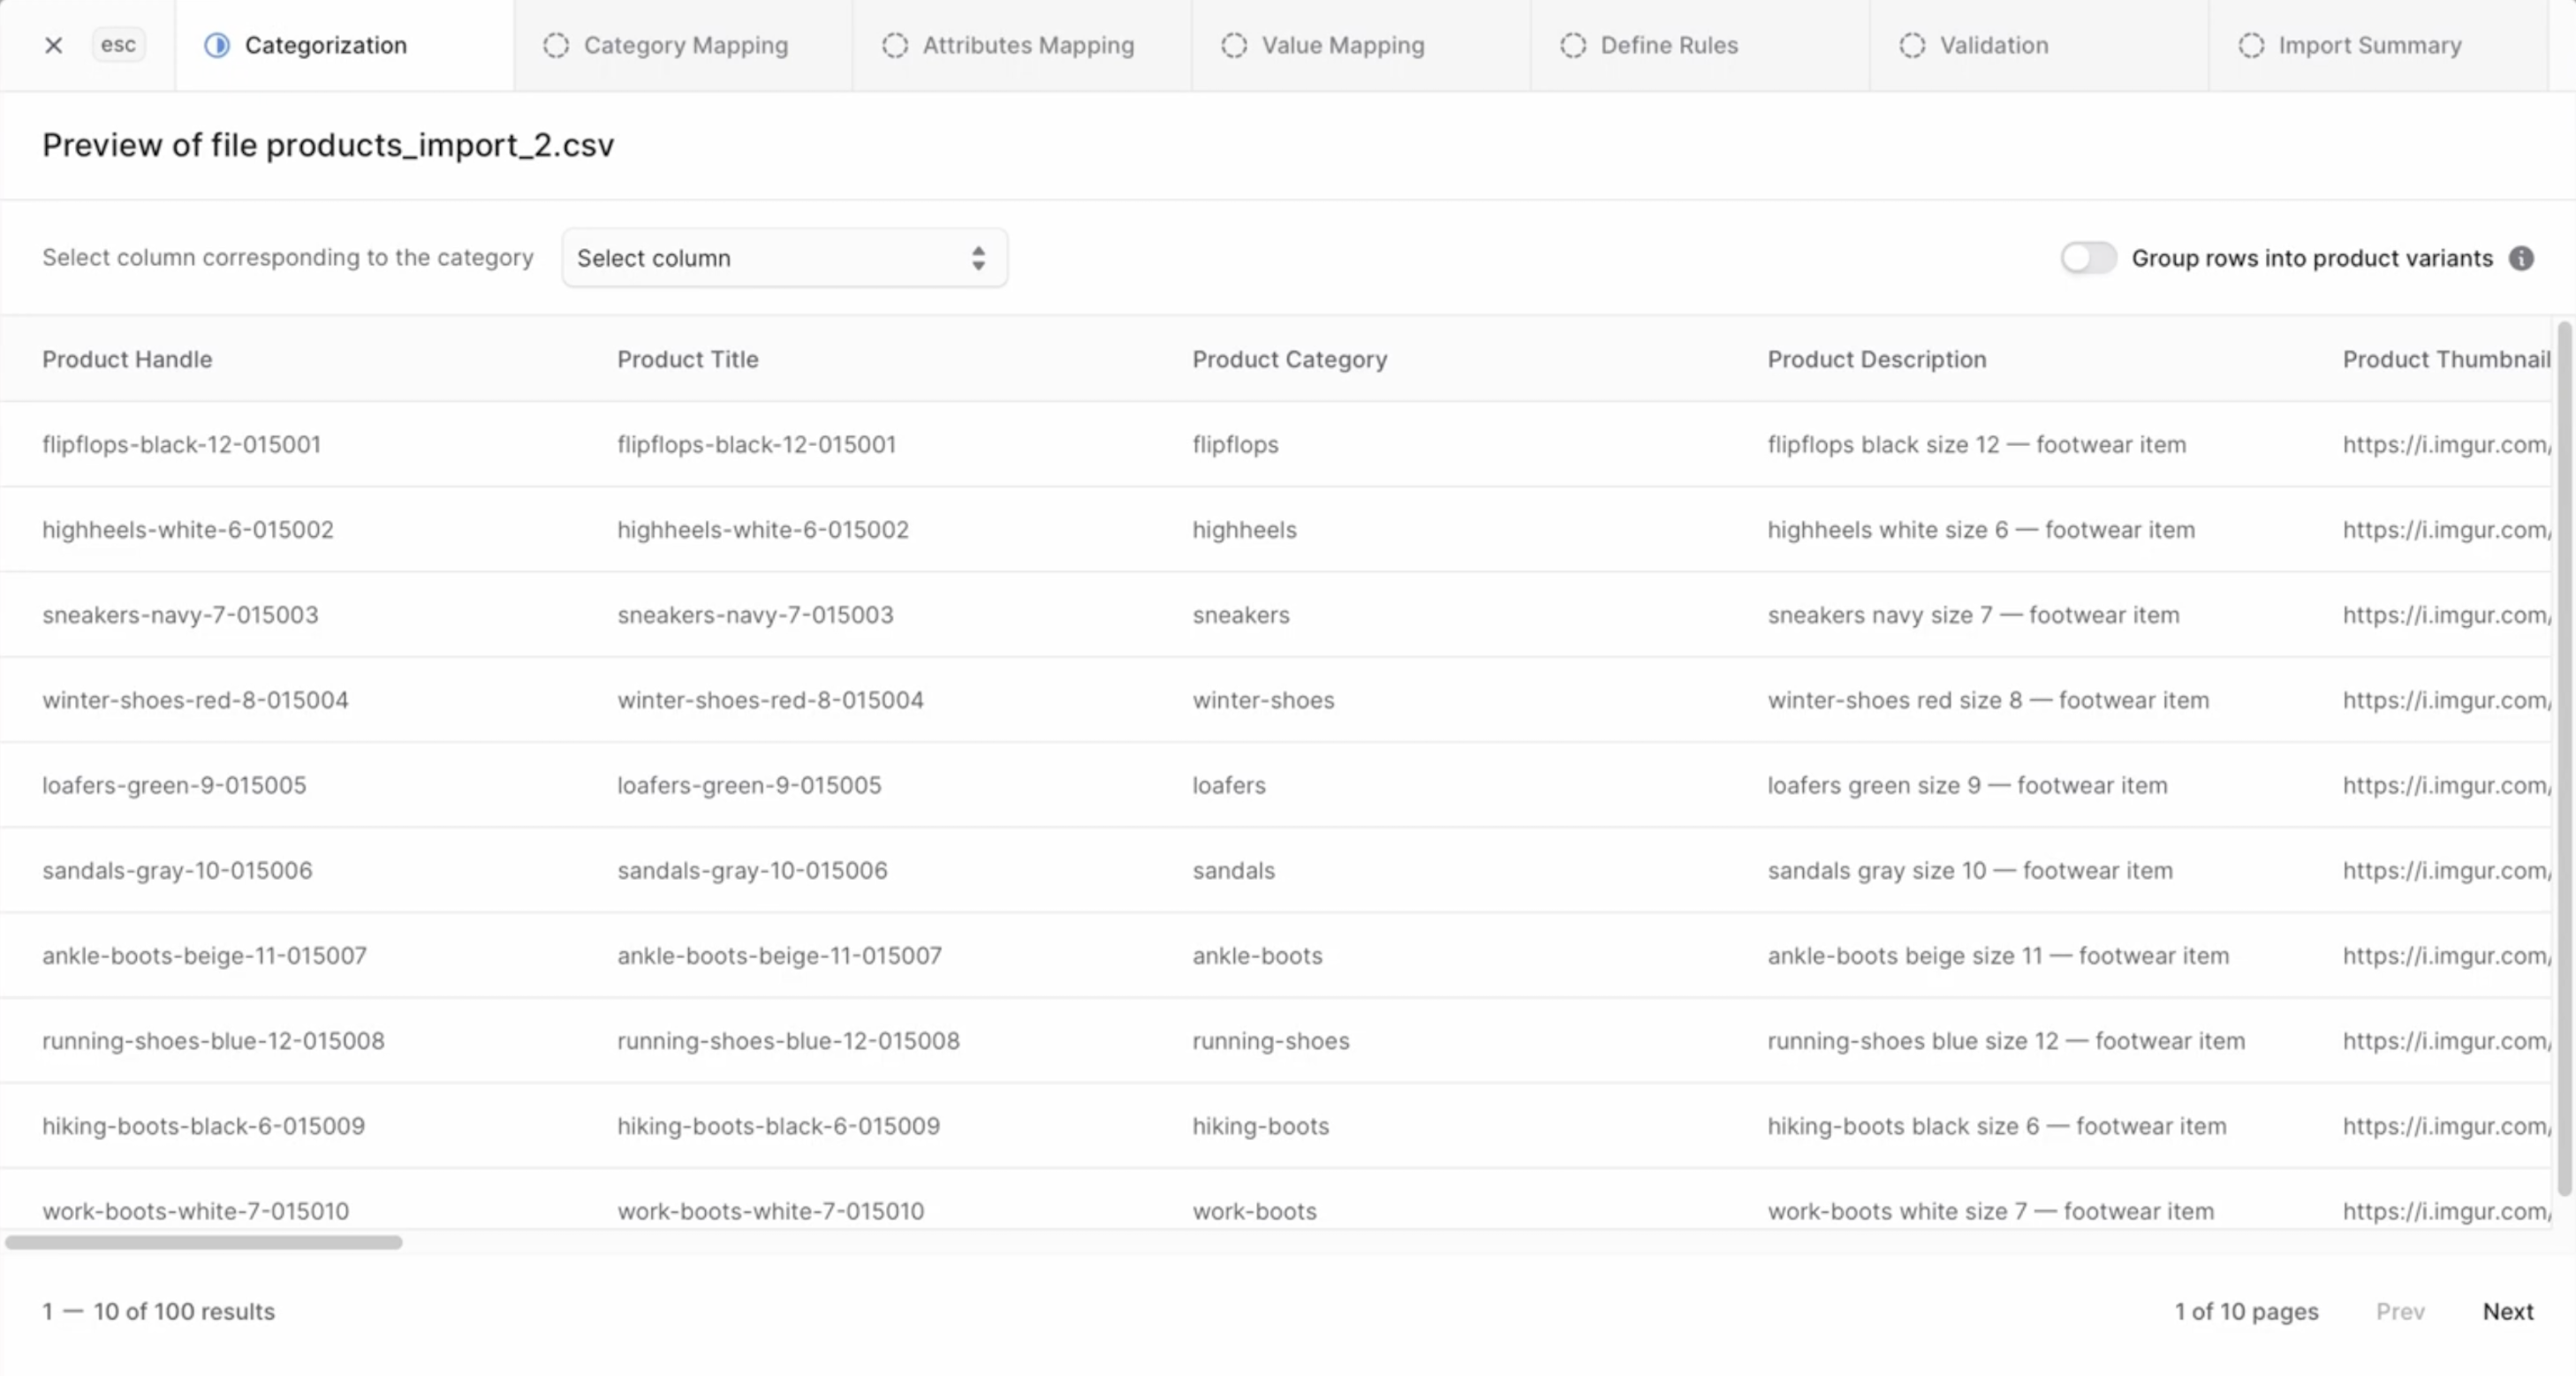Image resolution: width=2576 pixels, height=1376 pixels.
Task: Click the Attributes Mapping step circle icon
Action: click(x=895, y=45)
